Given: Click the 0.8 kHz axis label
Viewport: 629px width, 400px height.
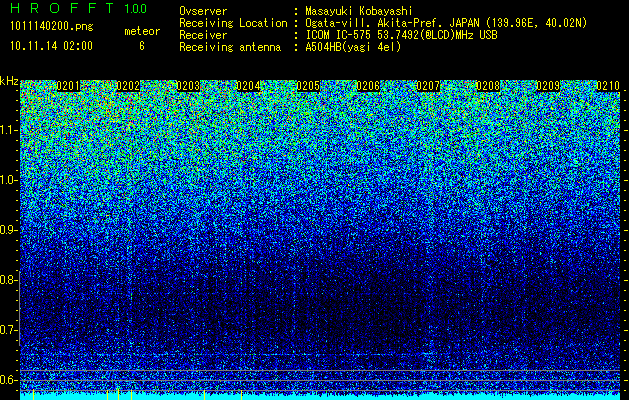Looking at the screenshot, I should click(8, 280).
